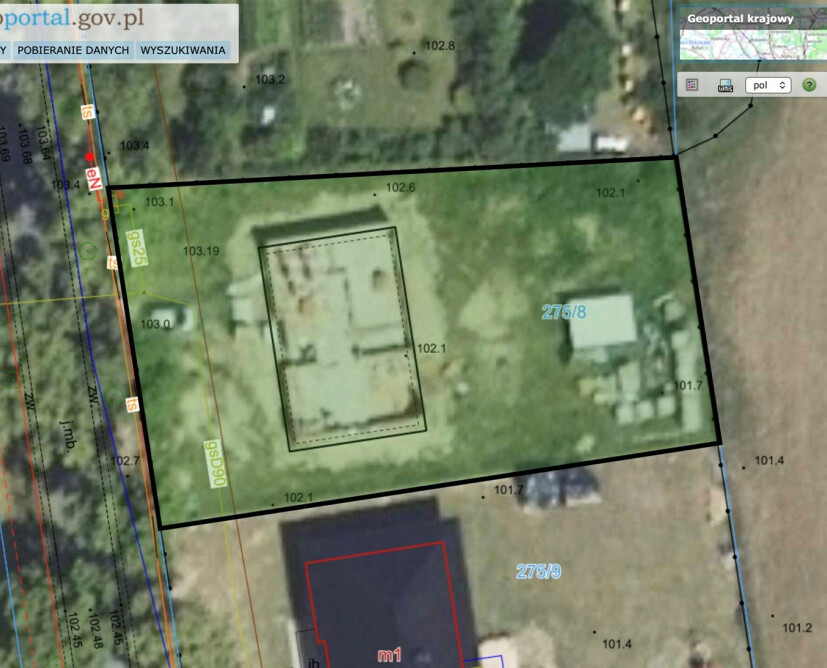Image resolution: width=827 pixels, height=668 pixels.
Task: Click the geoportal.gov.pl logo
Action: [72, 18]
